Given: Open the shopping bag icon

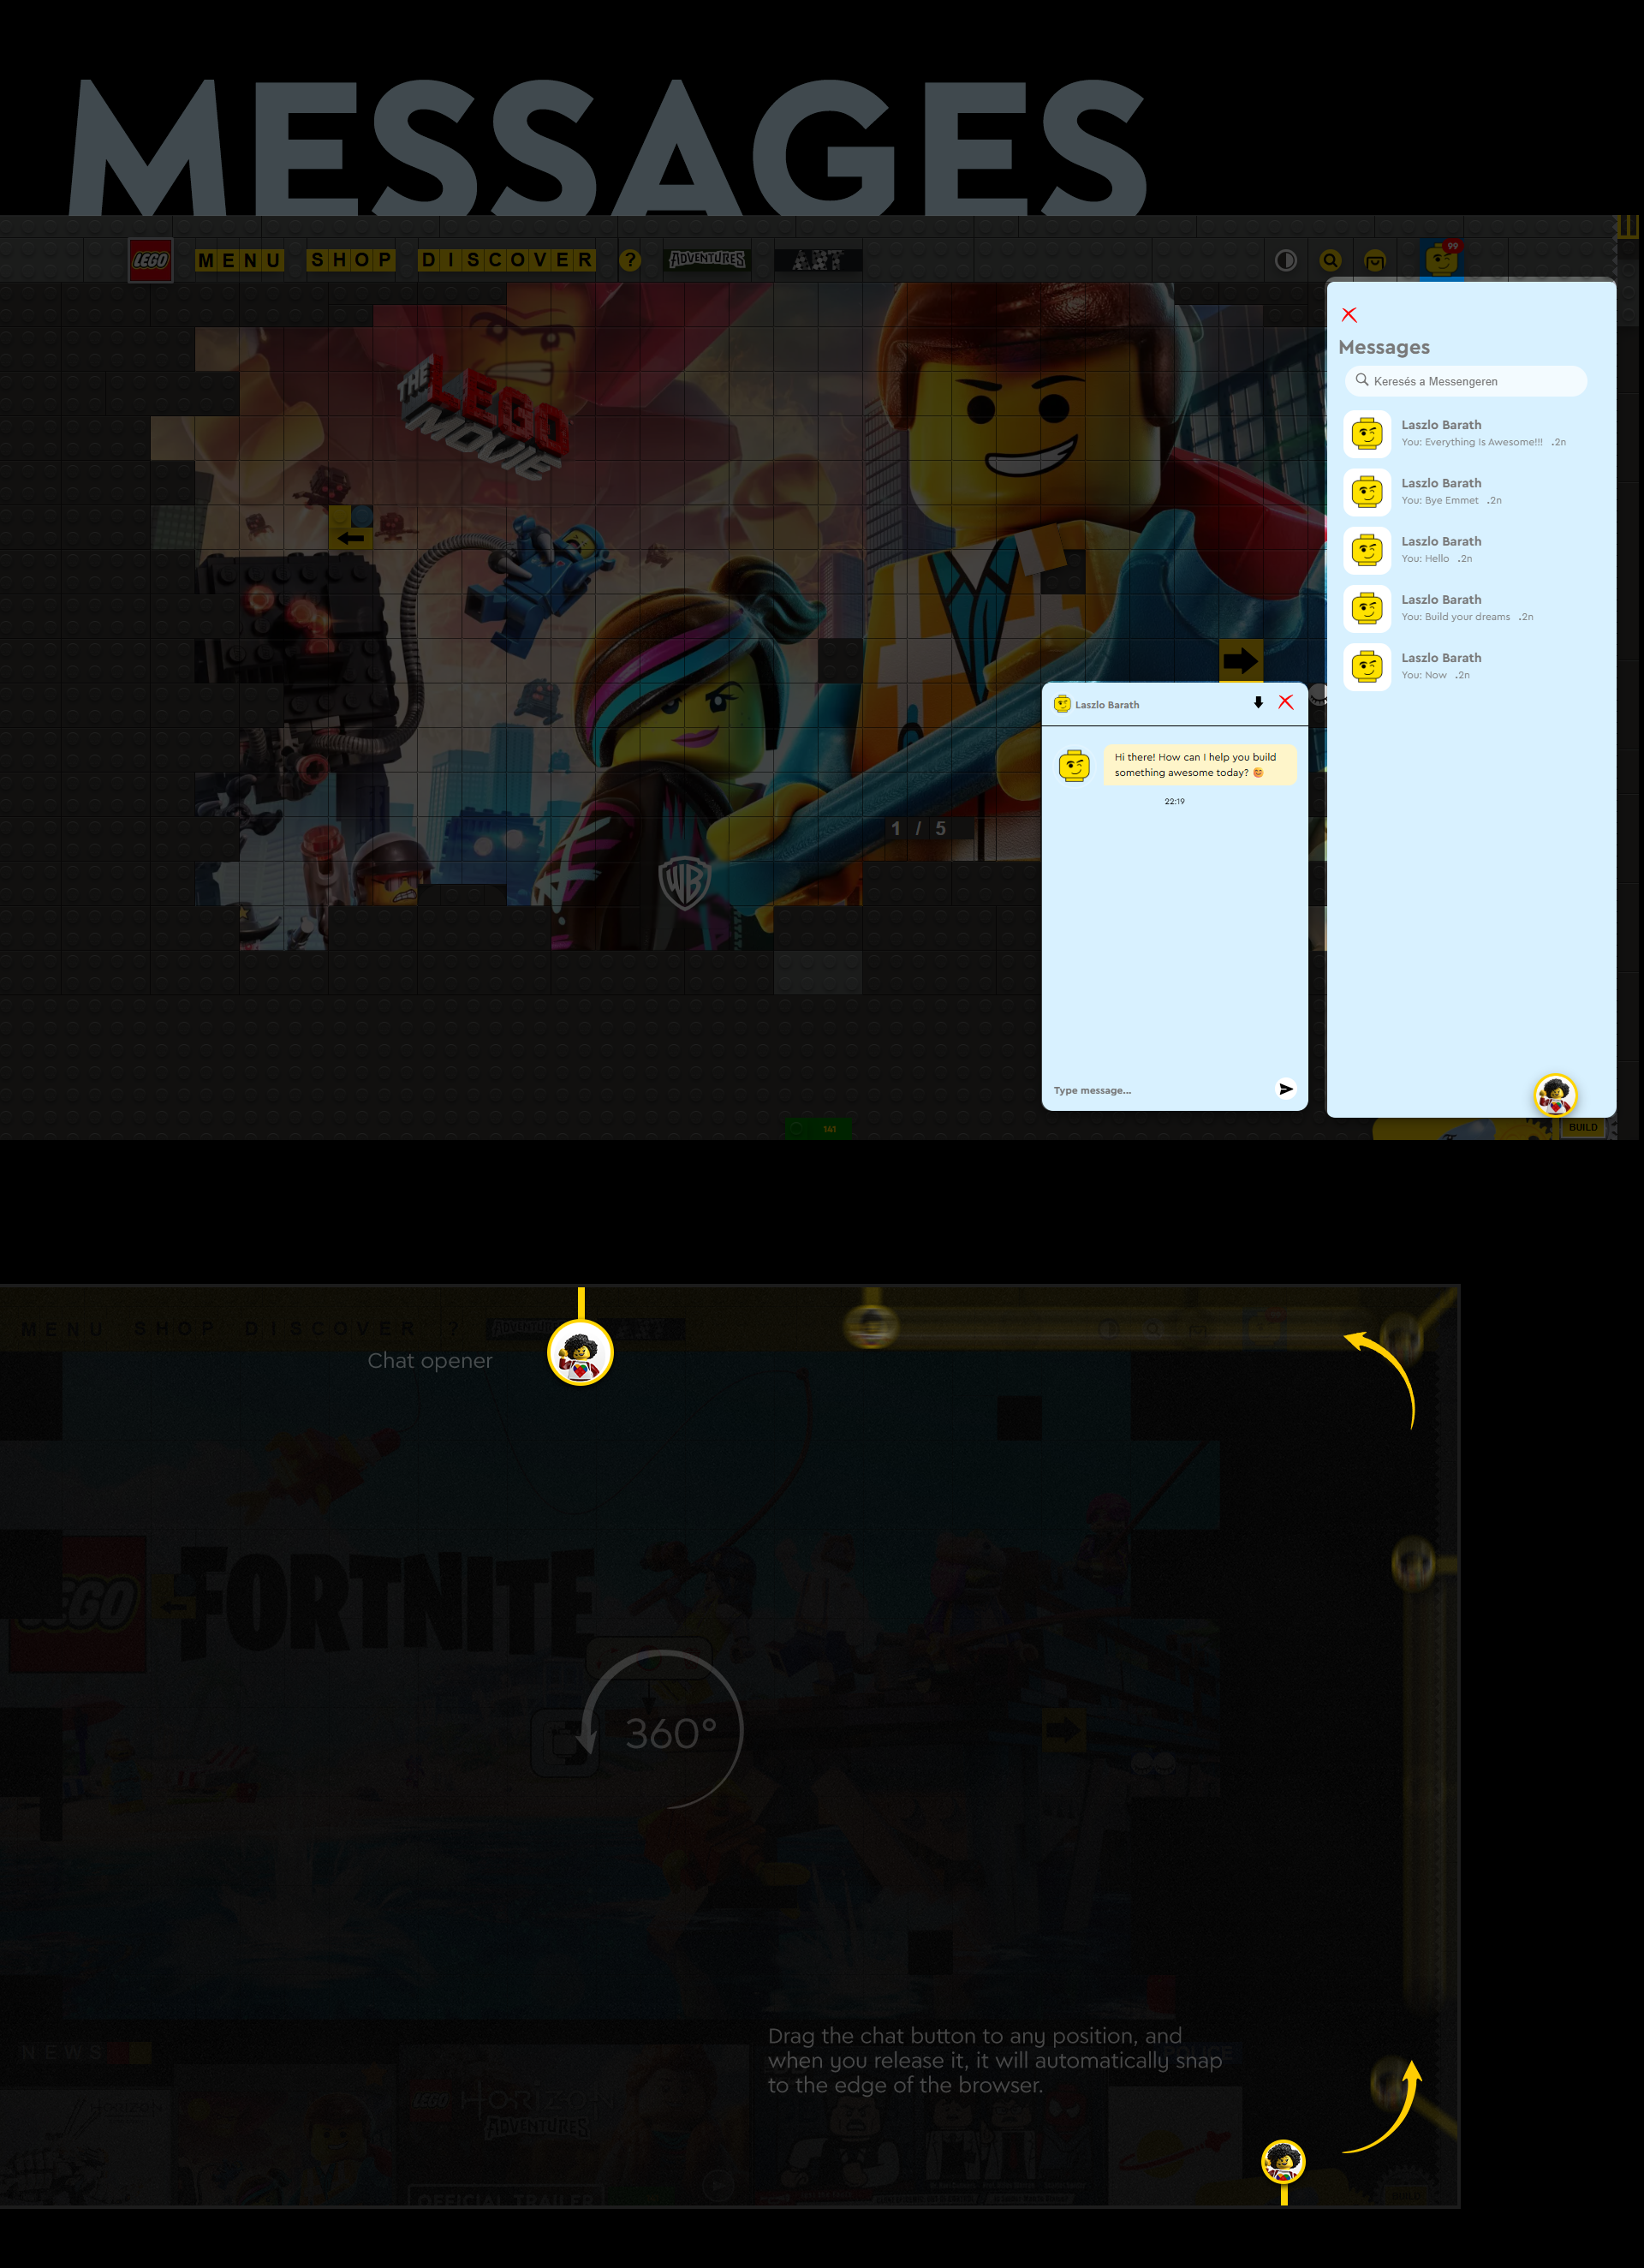Looking at the screenshot, I should coord(1376,260).
